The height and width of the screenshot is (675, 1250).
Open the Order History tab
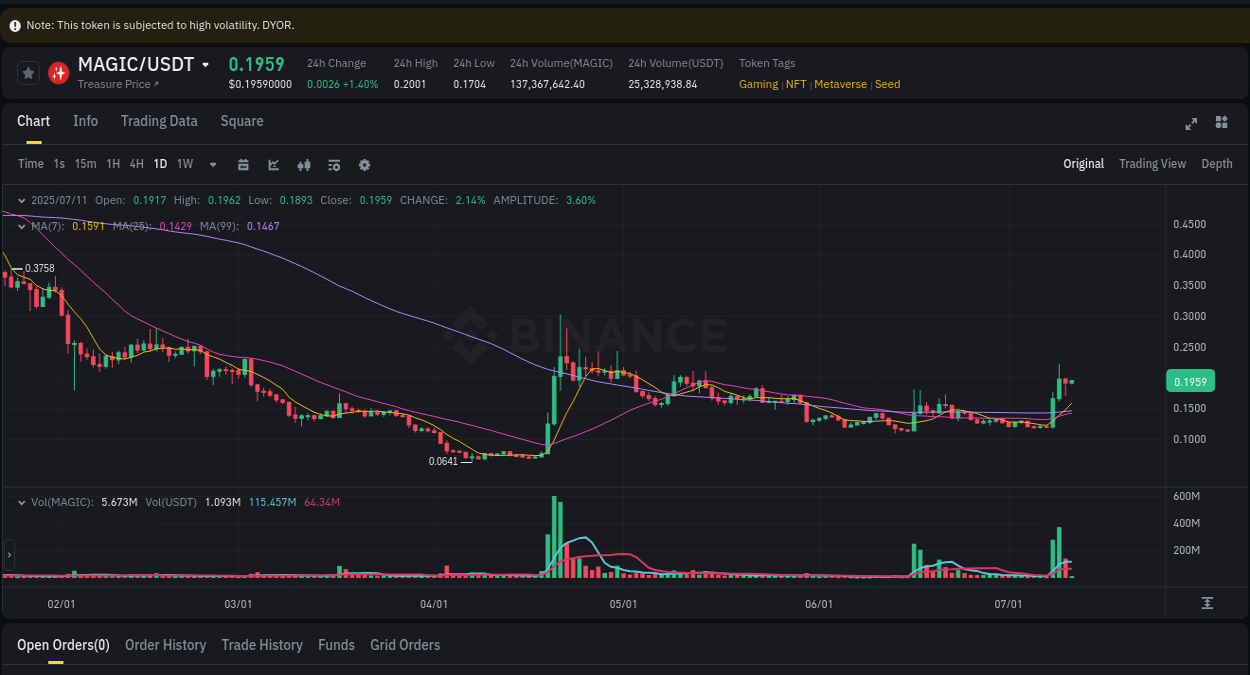tap(165, 645)
